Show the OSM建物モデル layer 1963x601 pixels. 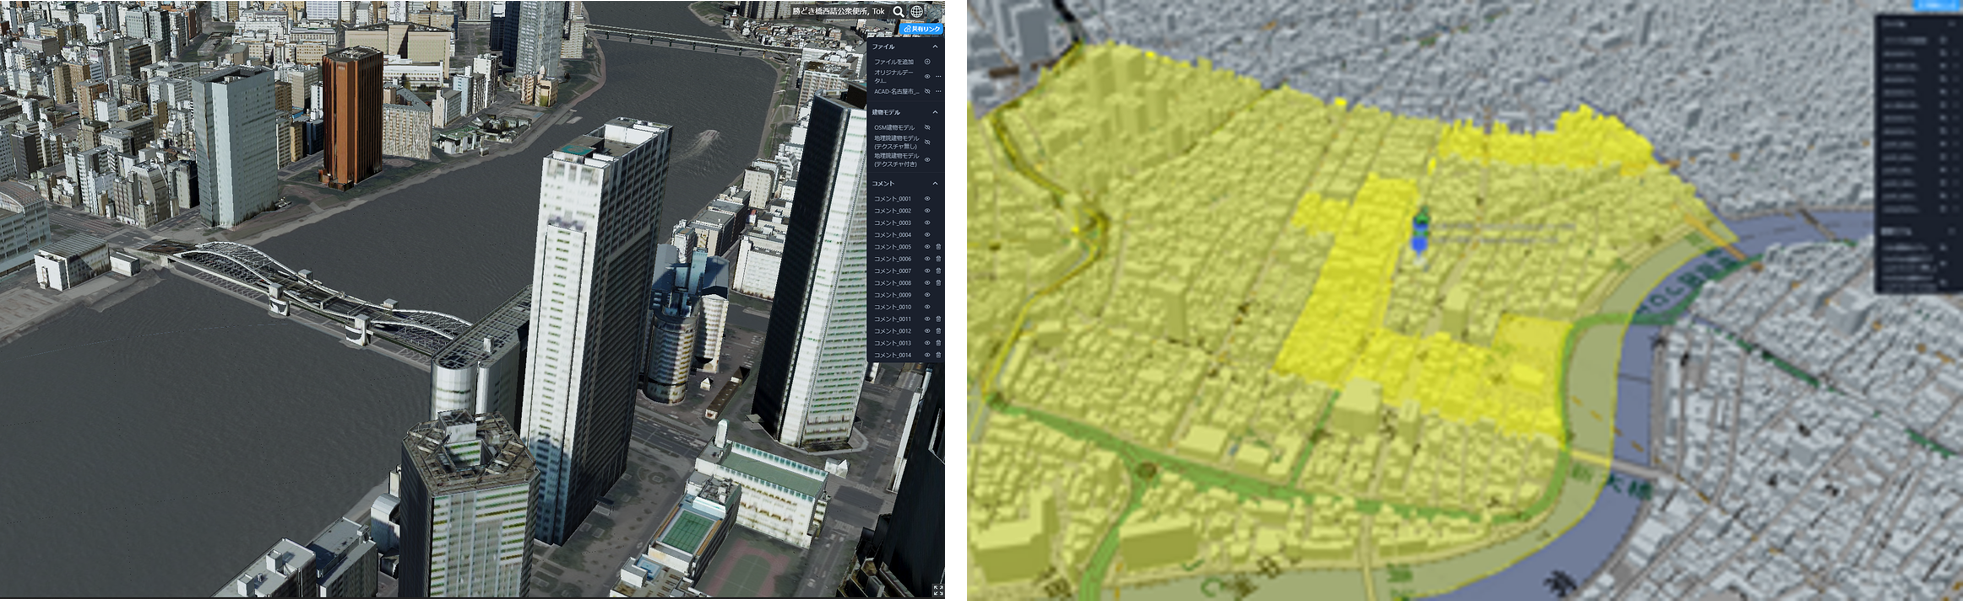927,127
